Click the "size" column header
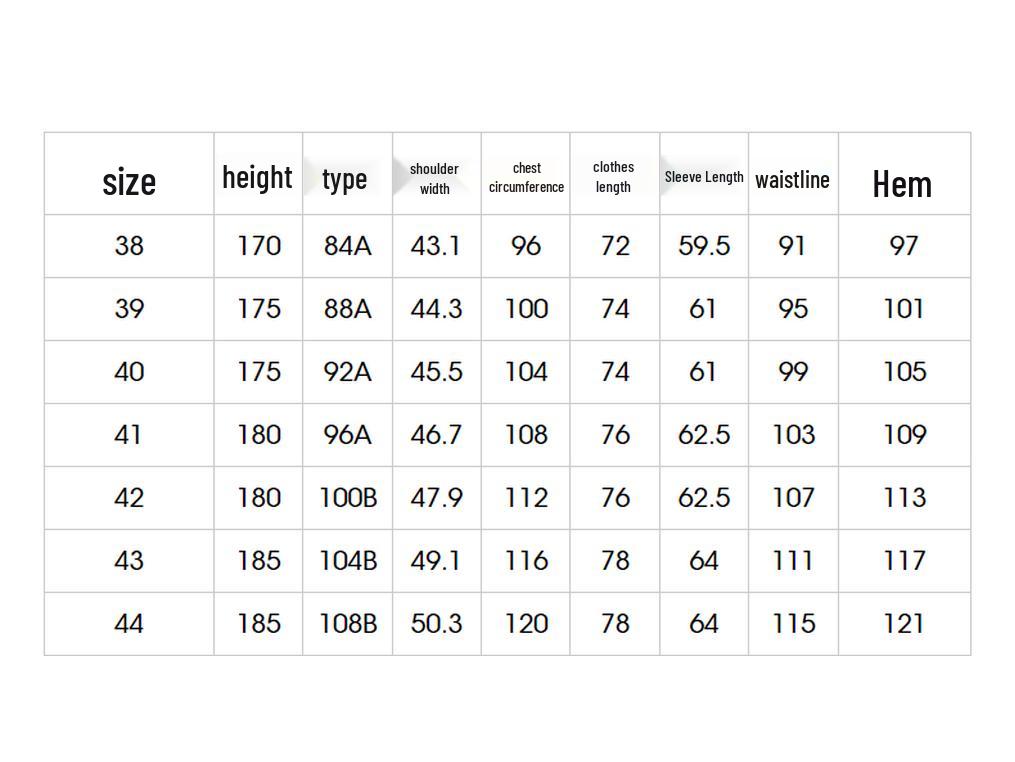Screen dimensions: 1015x762 coord(129,182)
